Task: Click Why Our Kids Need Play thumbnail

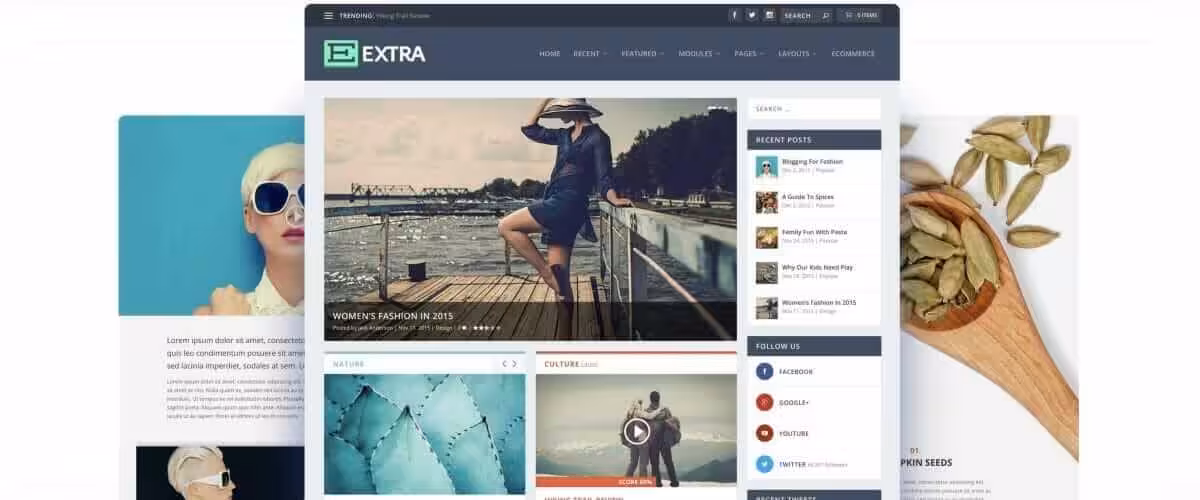Action: [766, 272]
